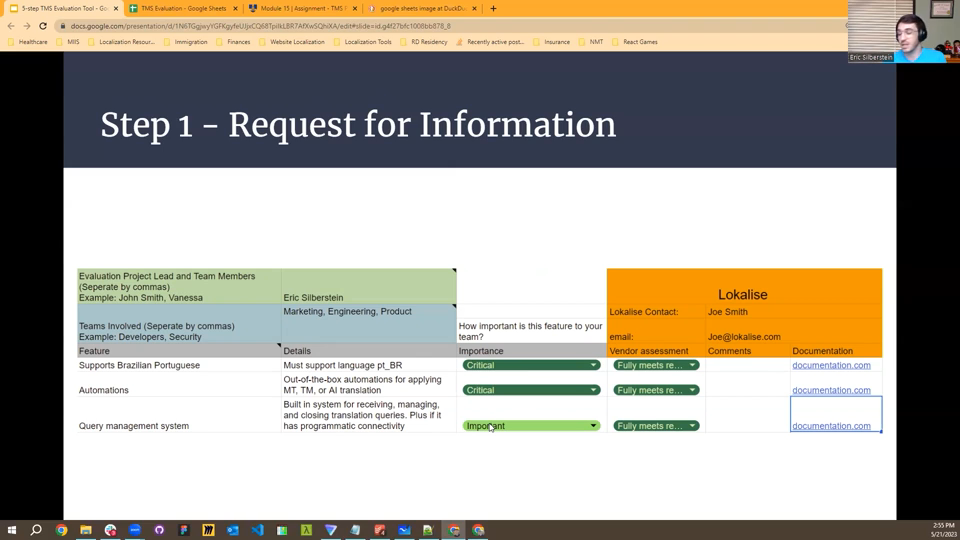Select the Query management system feature cell

pyautogui.click(x=179, y=414)
